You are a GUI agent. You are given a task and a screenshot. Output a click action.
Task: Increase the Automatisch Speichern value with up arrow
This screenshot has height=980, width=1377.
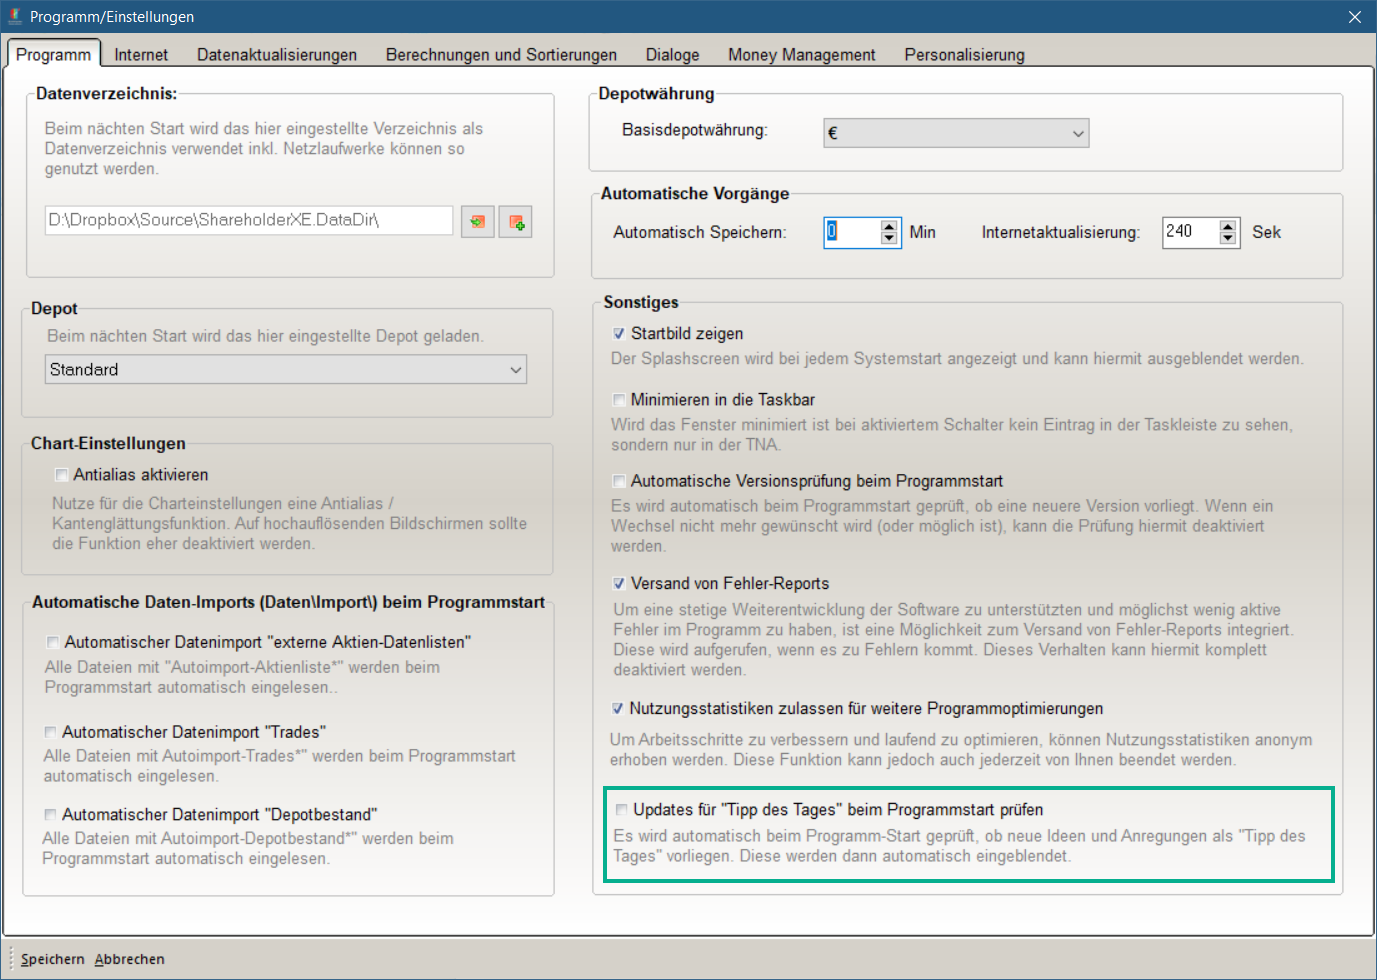coord(889,226)
